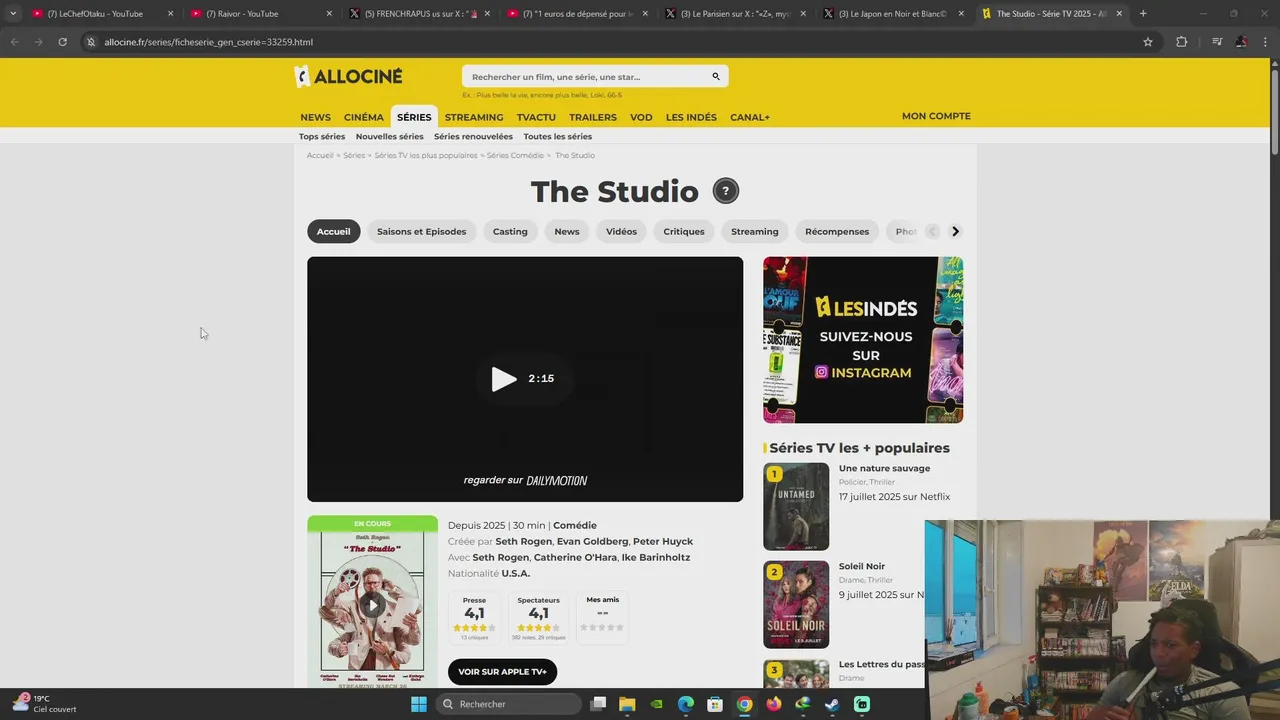This screenshot has width=1280, height=720.
Task: Click Seth Rogen in creators line
Action: [x=524, y=541]
